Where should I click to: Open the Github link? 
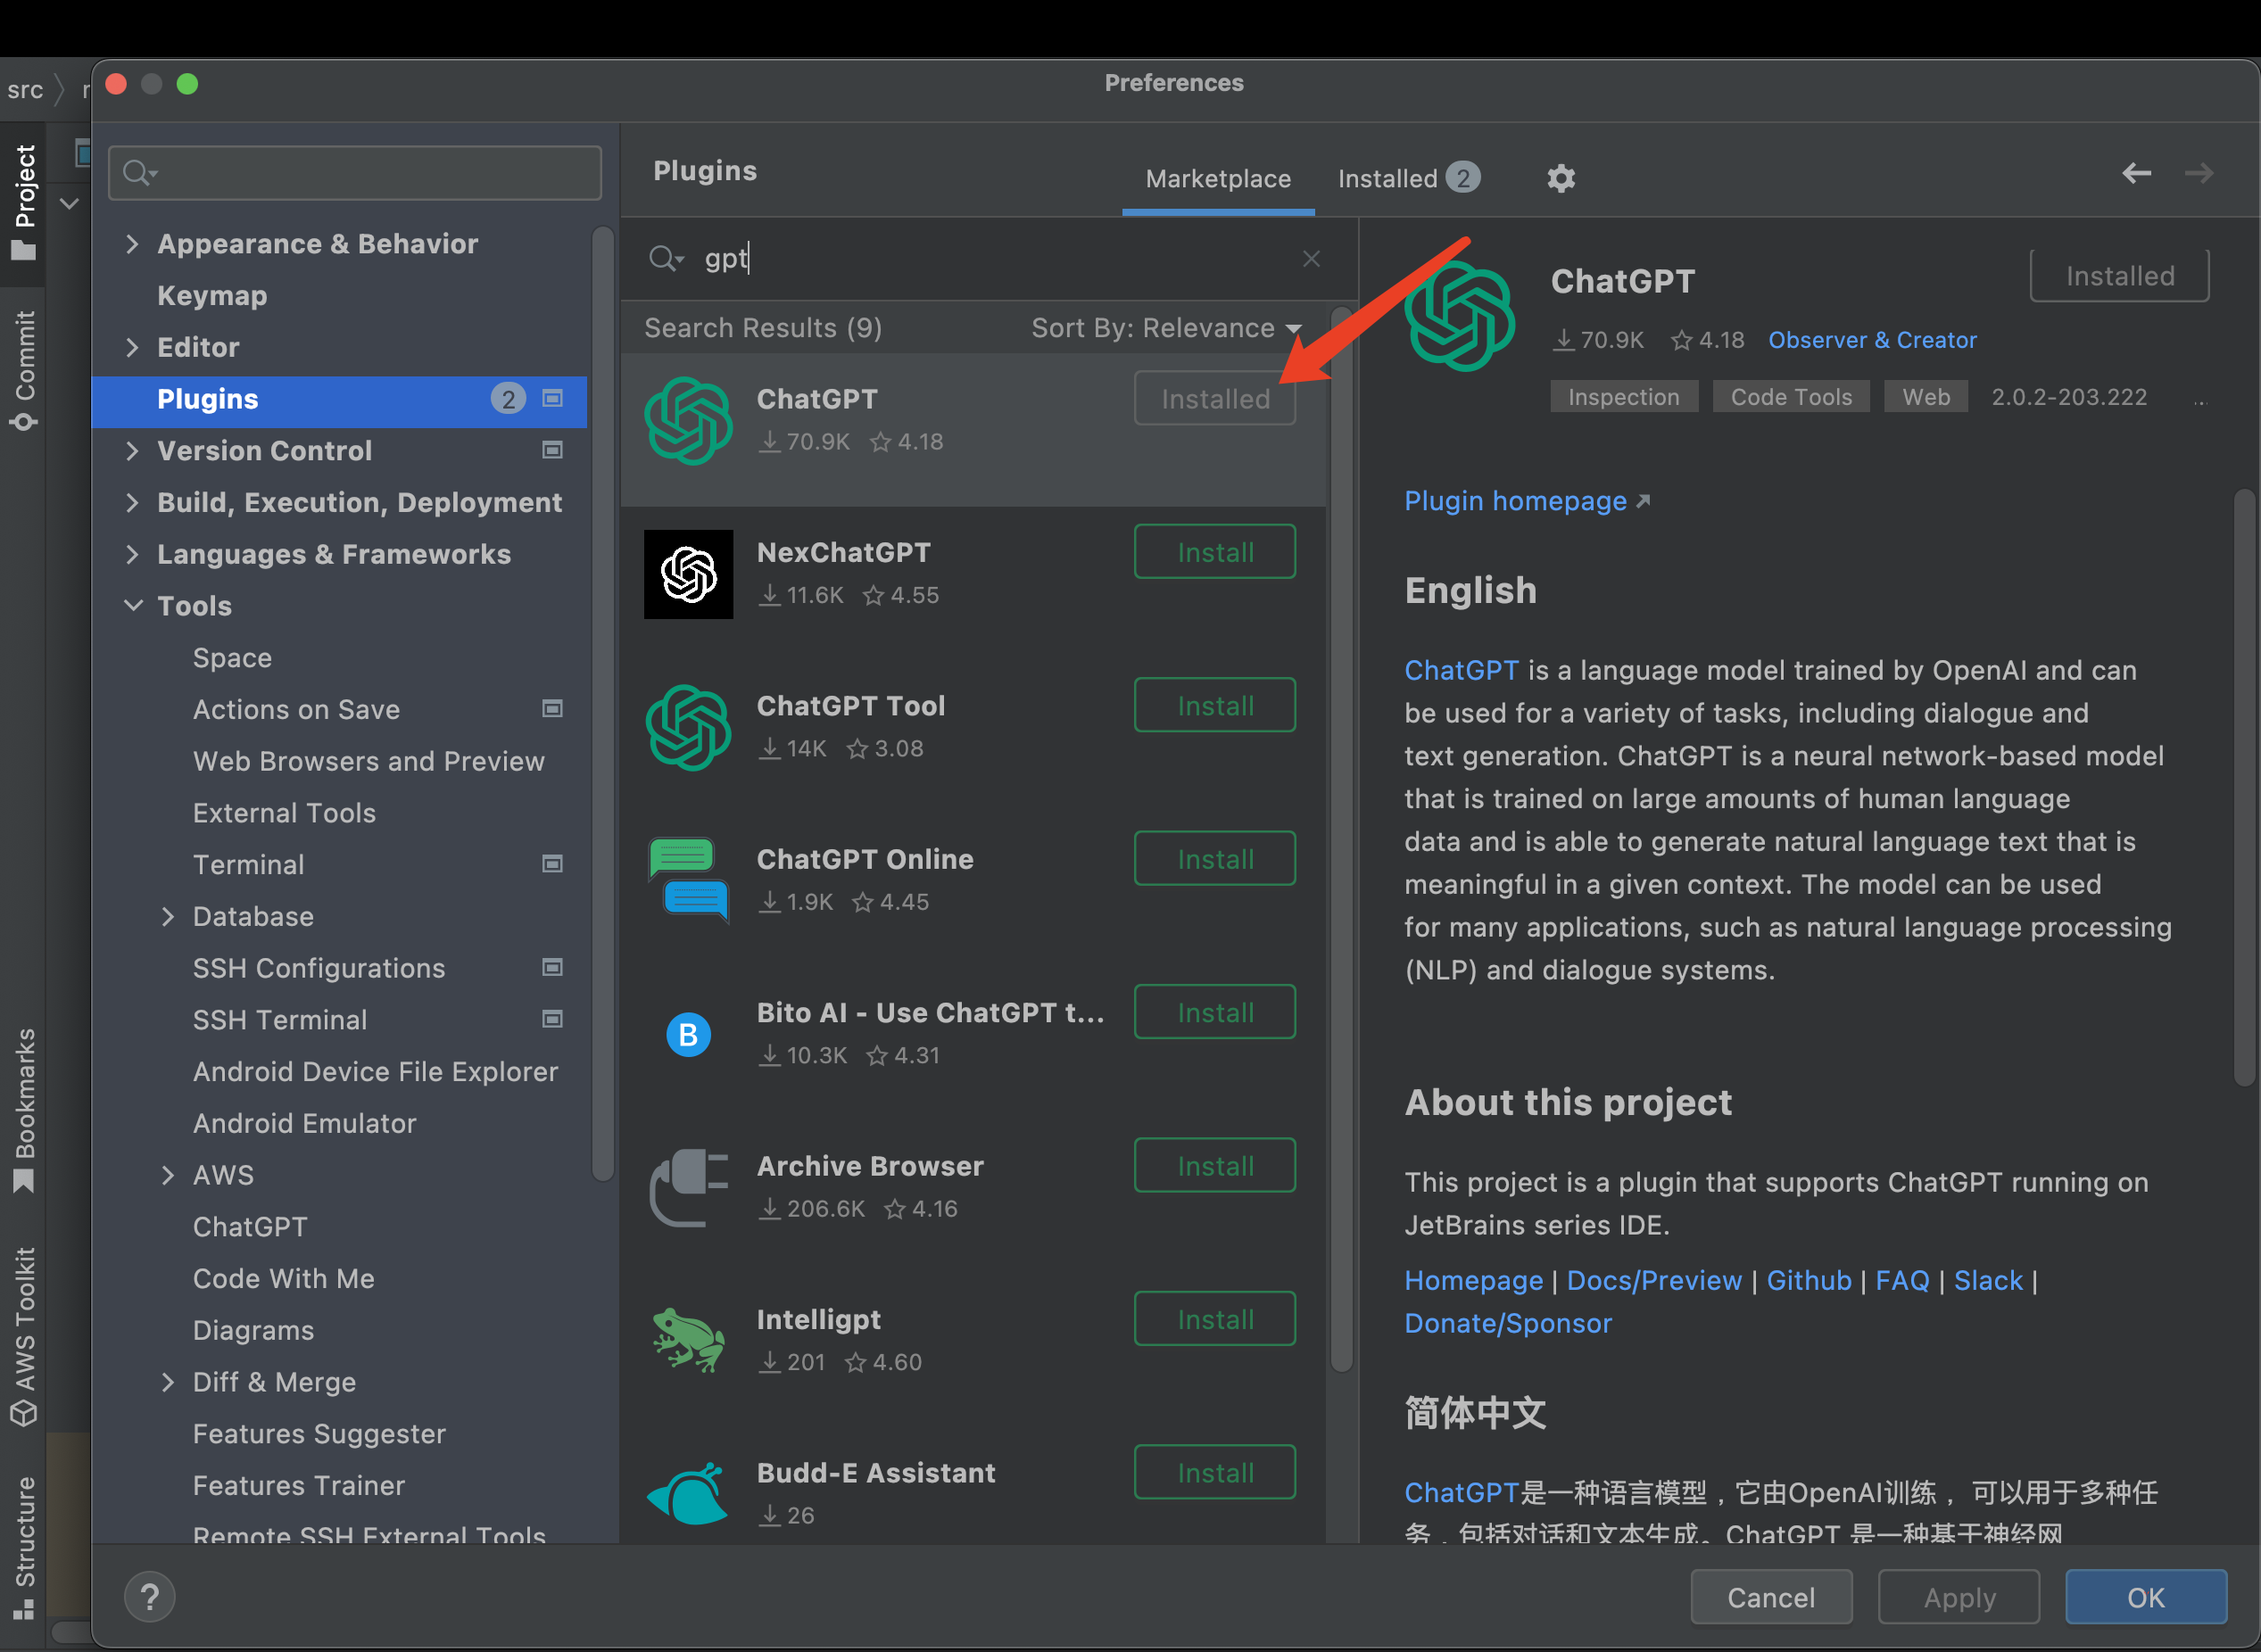tap(1808, 1281)
